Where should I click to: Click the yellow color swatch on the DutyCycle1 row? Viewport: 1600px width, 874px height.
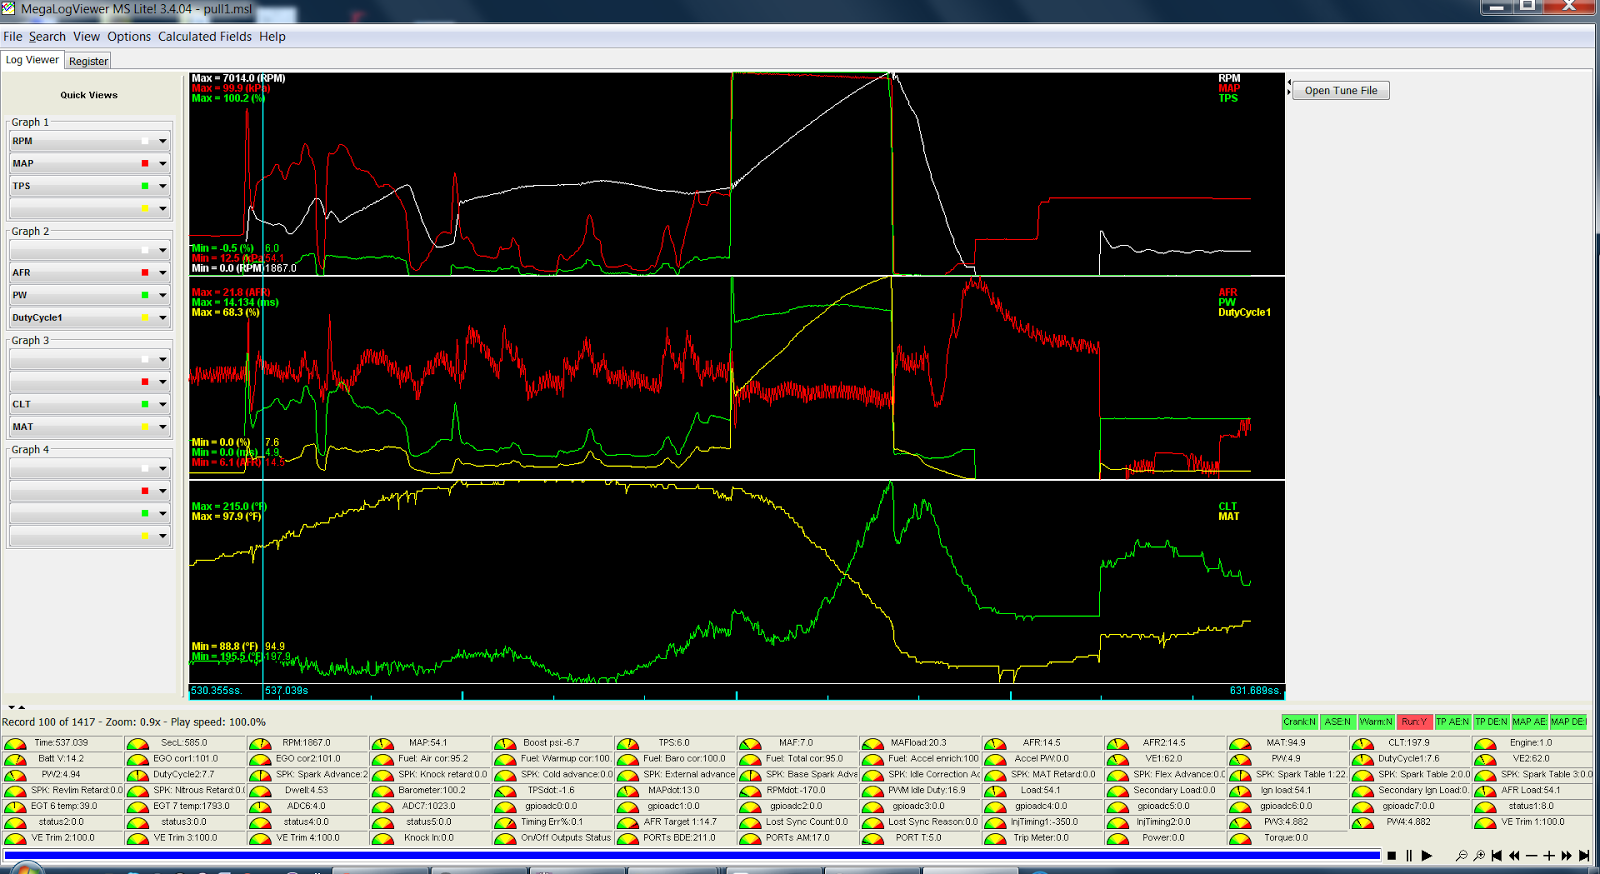pyautogui.click(x=145, y=318)
